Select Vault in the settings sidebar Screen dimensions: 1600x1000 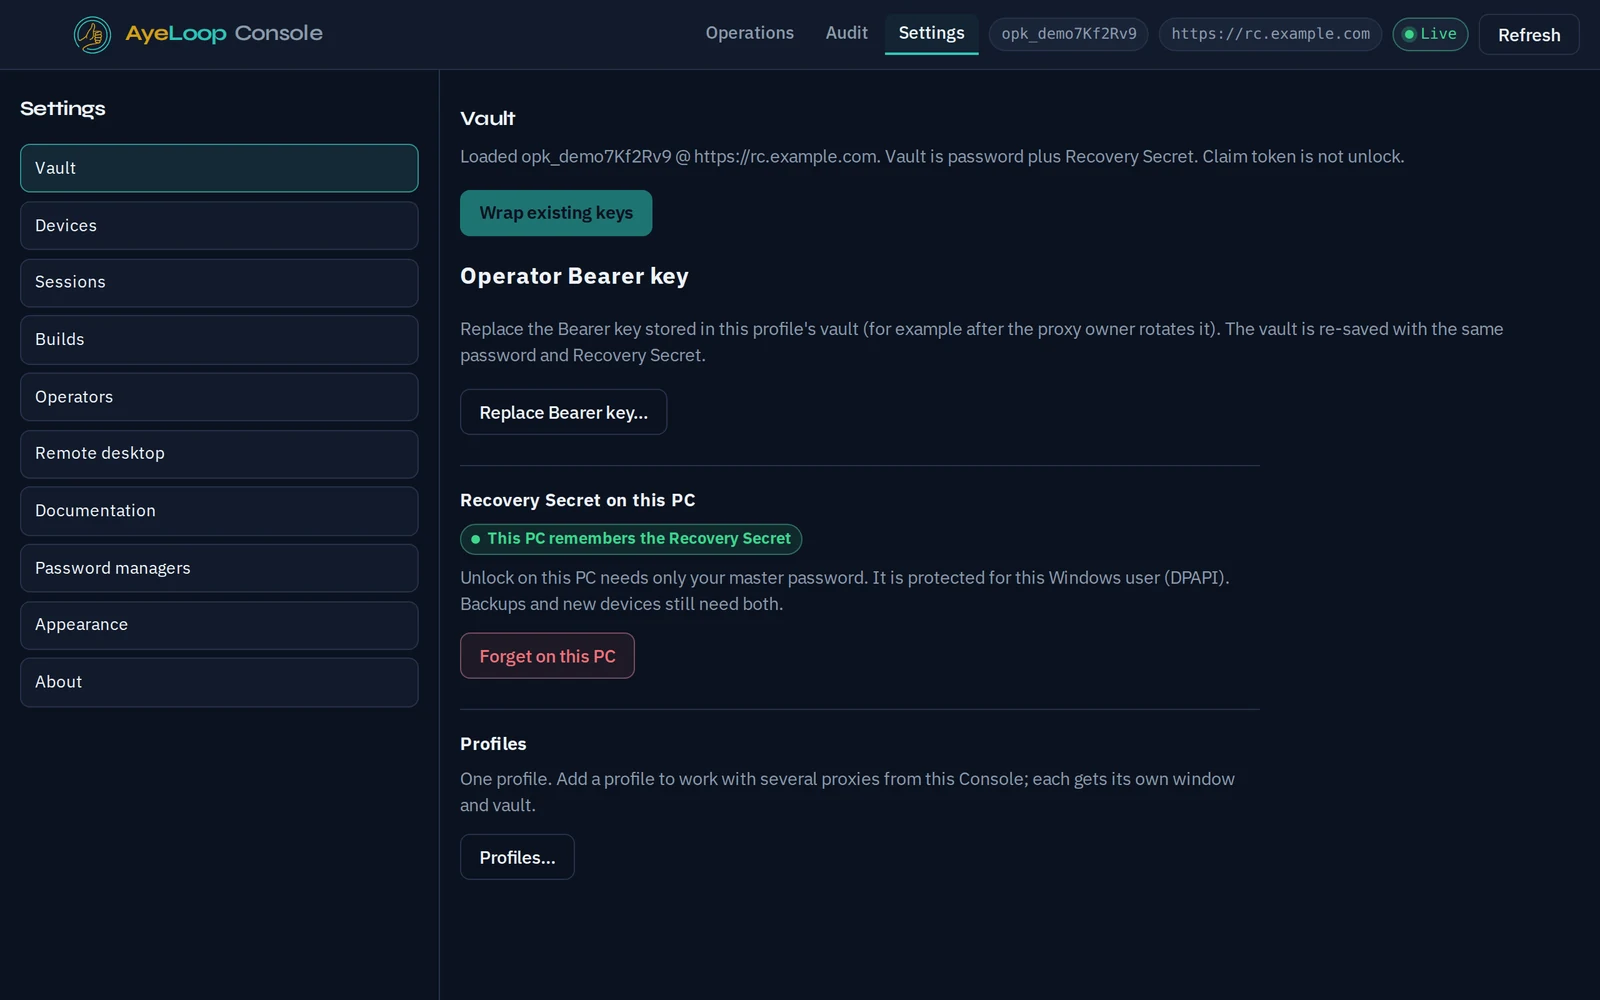click(219, 168)
